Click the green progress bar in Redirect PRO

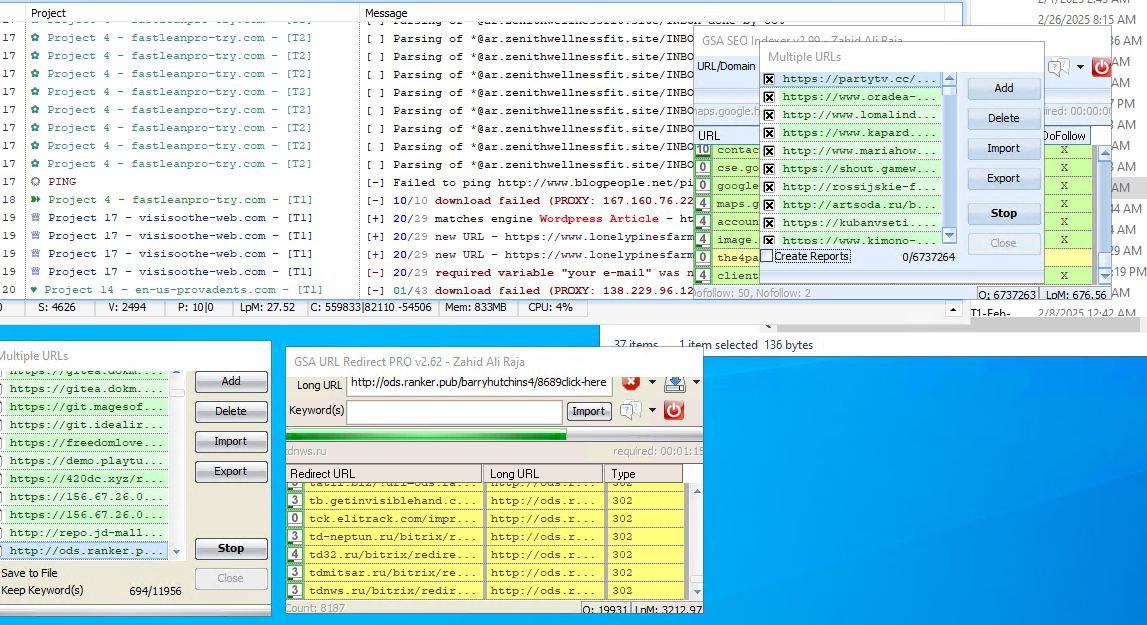426,435
